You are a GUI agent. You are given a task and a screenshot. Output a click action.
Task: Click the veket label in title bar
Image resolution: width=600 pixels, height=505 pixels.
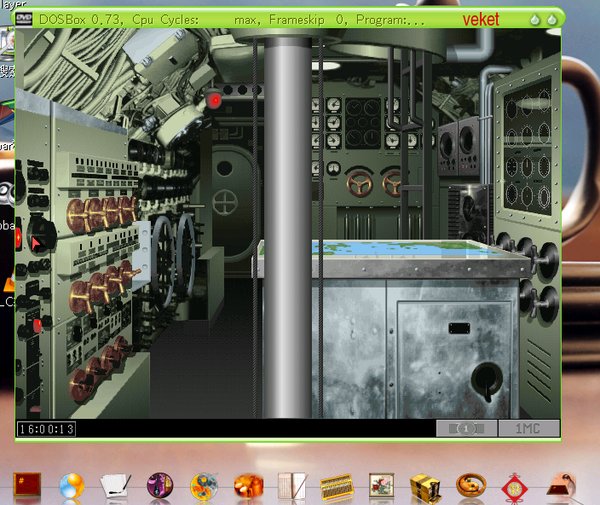click(x=481, y=20)
